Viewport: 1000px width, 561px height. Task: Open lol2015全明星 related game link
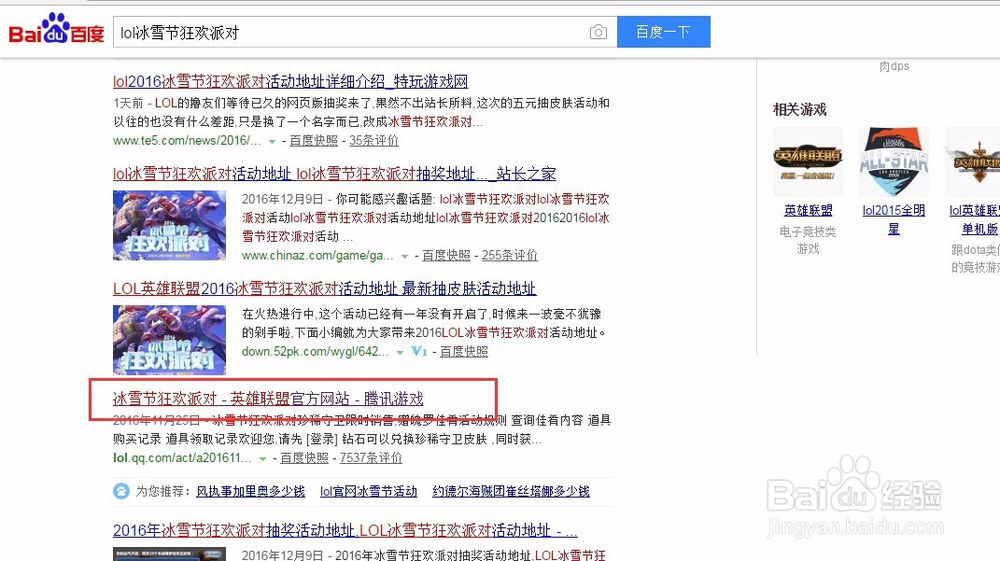[893, 219]
